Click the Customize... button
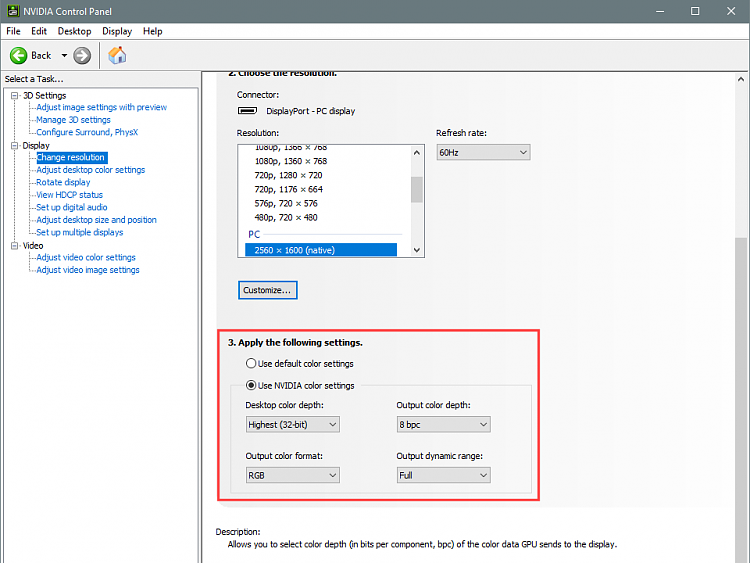 coord(267,290)
